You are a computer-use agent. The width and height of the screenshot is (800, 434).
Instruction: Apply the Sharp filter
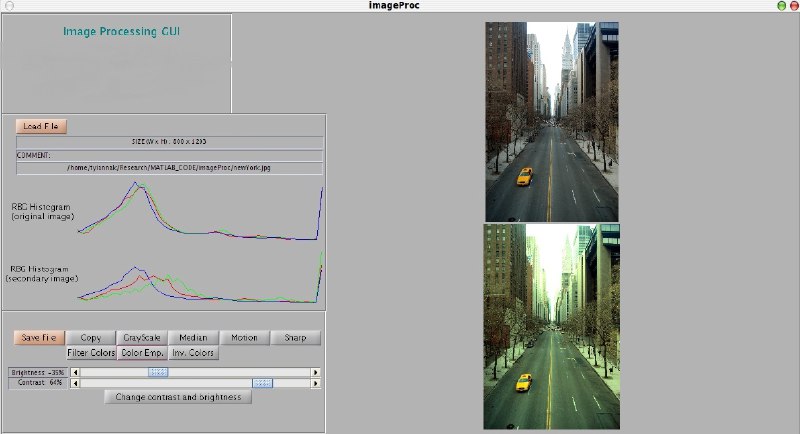[x=295, y=338]
